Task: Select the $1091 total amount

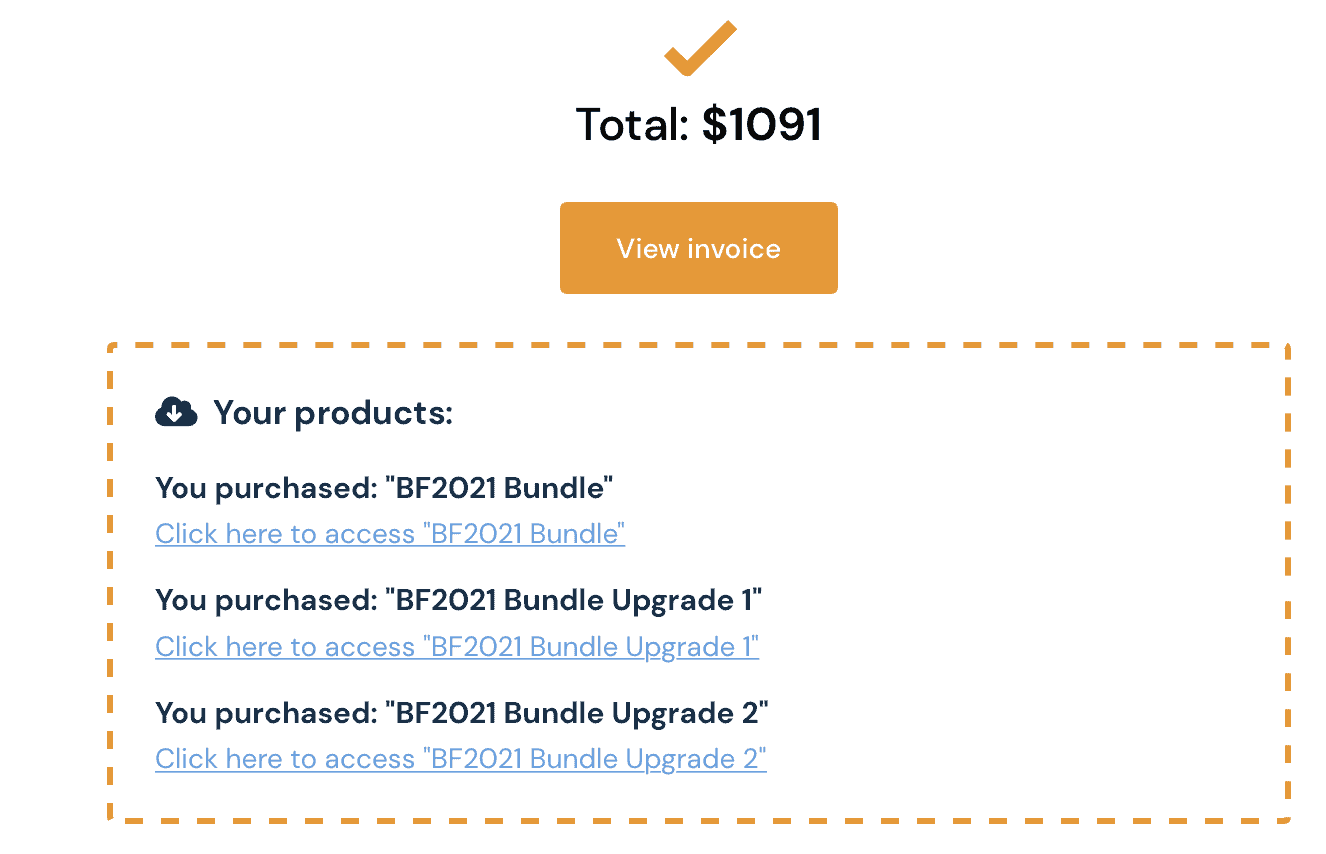Action: pyautogui.click(x=762, y=125)
